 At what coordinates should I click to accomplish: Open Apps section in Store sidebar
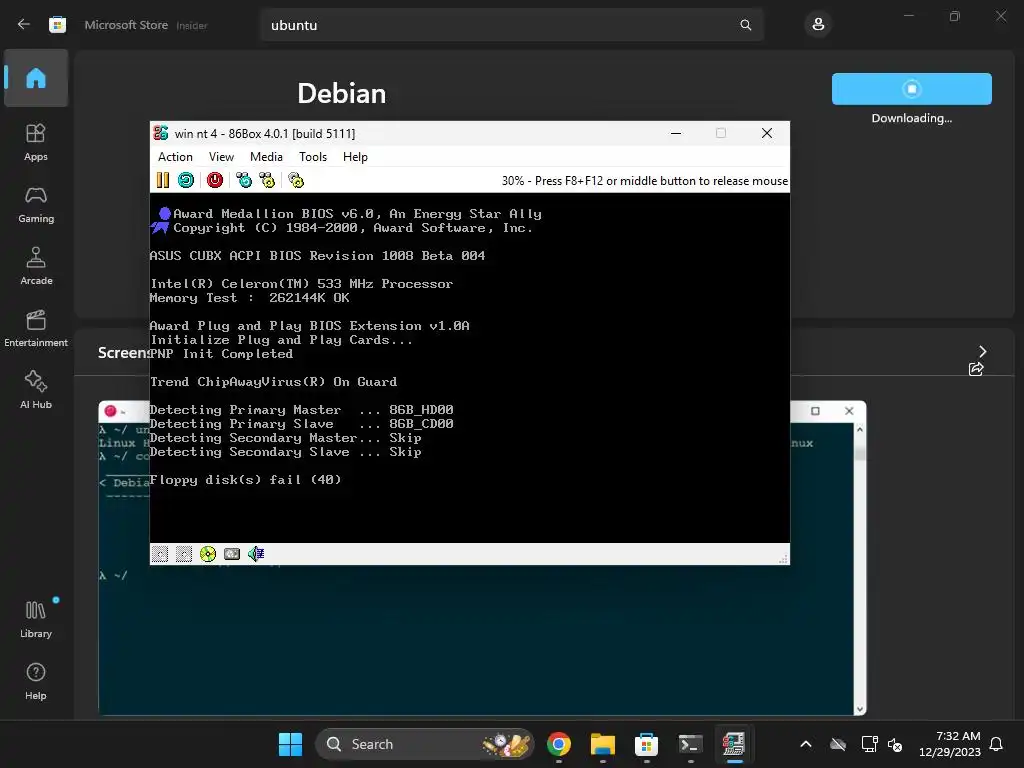[36, 142]
